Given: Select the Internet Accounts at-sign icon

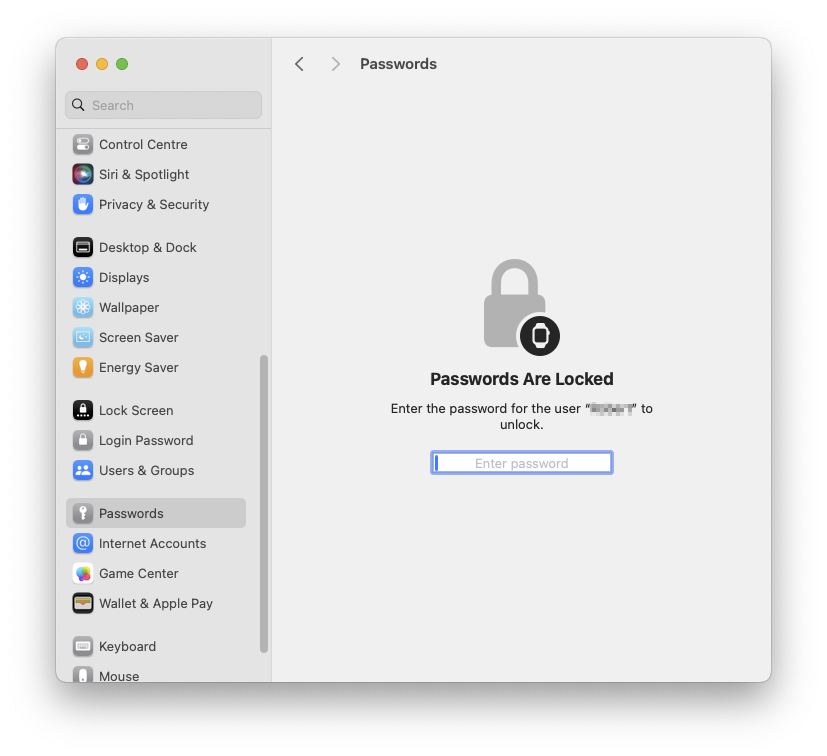Looking at the screenshot, I should 83,543.
